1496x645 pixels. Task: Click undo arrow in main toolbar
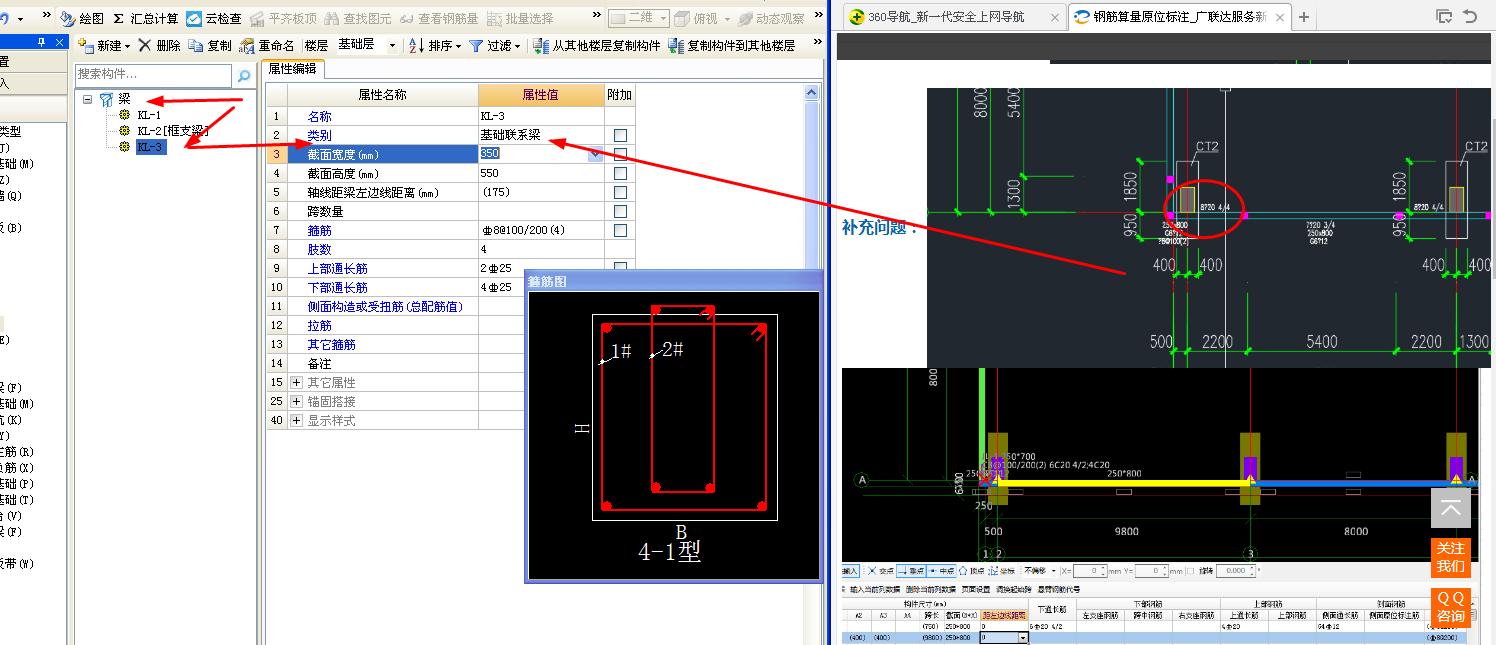4,18
